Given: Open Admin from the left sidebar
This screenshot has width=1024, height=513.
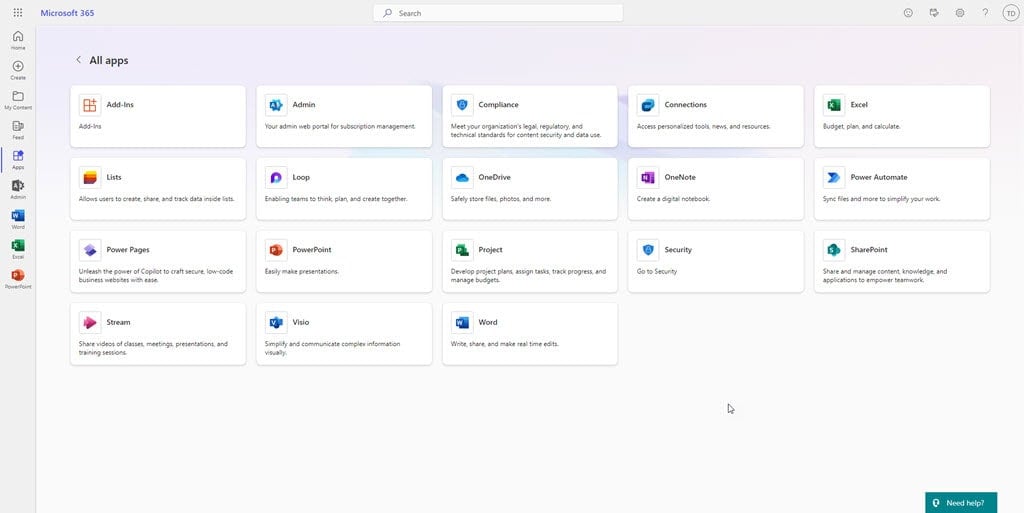Looking at the screenshot, I should [18, 190].
